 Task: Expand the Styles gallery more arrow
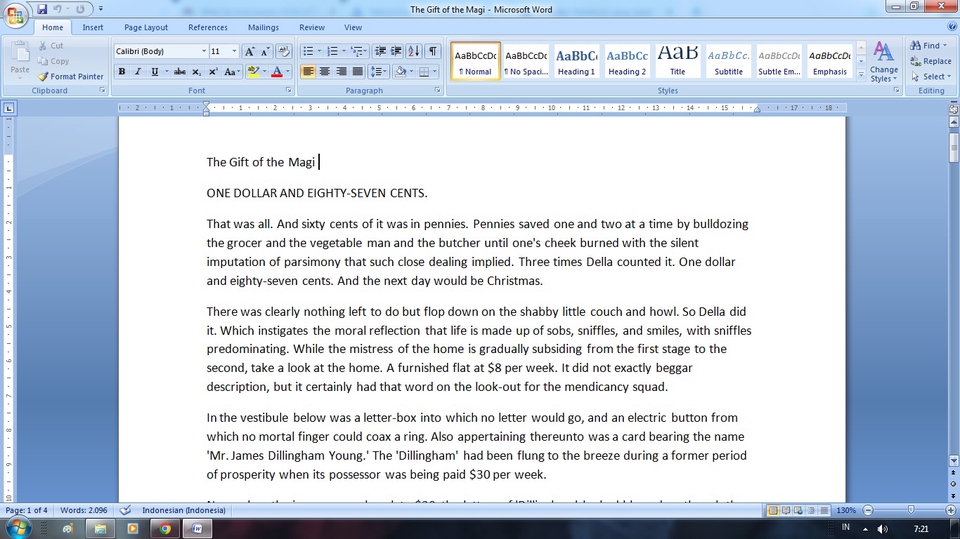(861, 74)
